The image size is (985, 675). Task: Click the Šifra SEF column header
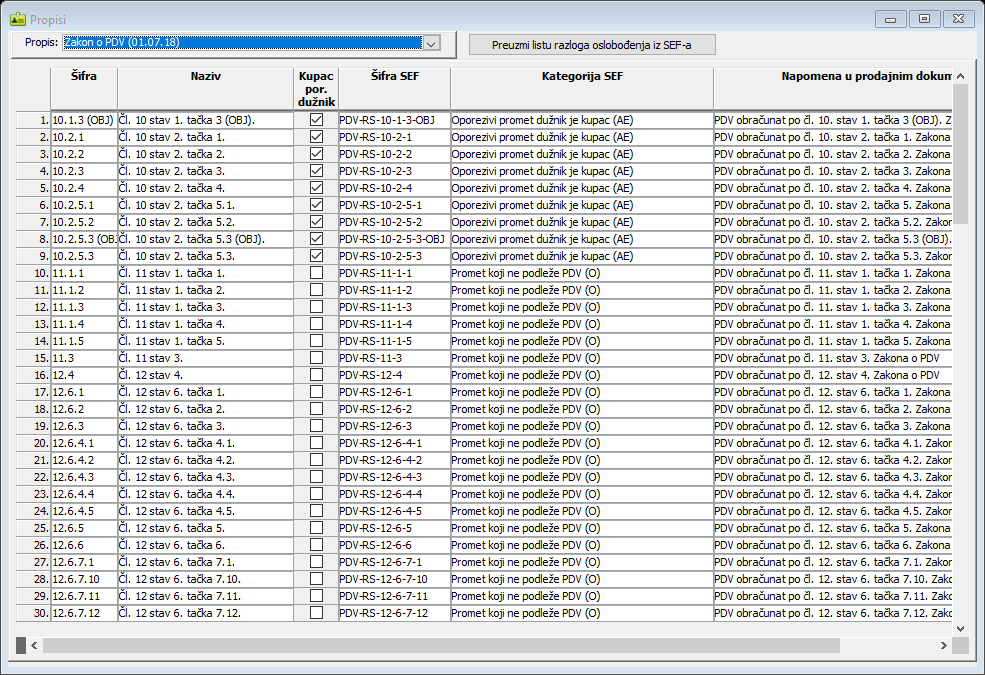coord(395,89)
